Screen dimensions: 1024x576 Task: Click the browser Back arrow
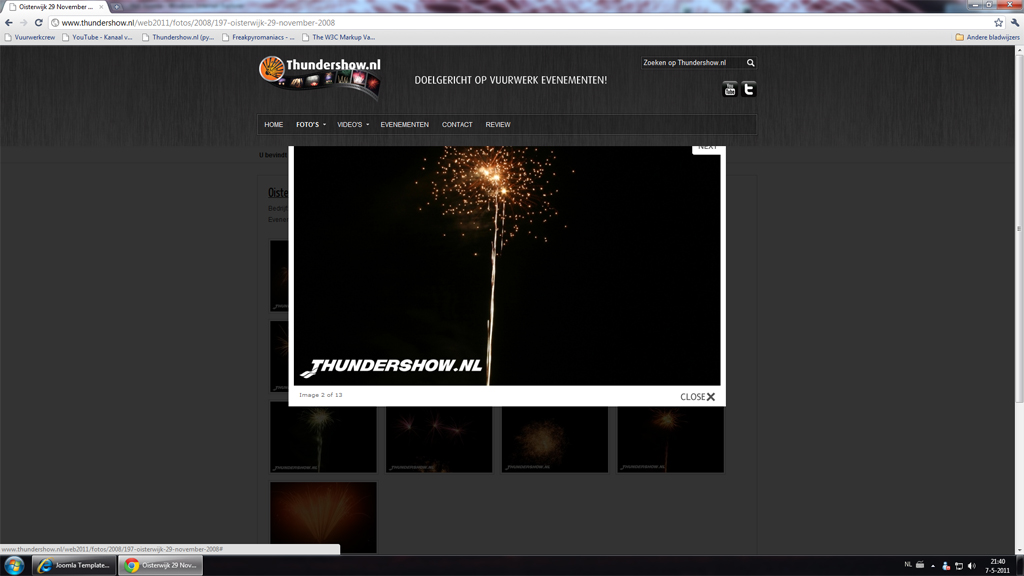coord(8,22)
